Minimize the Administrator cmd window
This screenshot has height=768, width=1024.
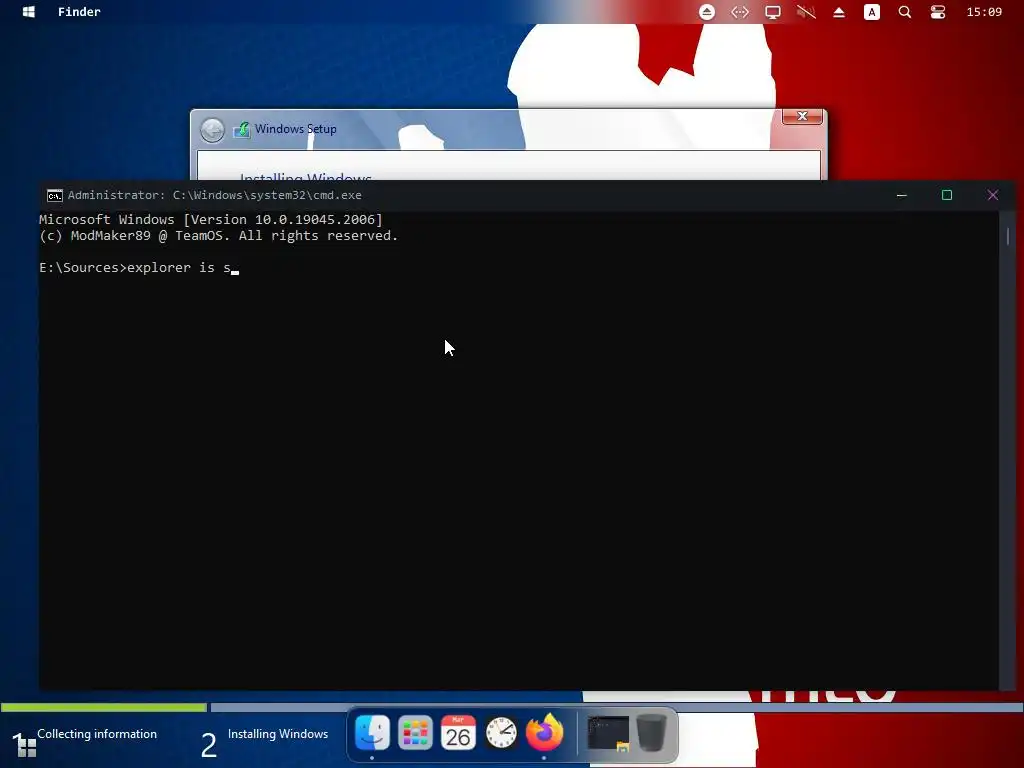point(902,195)
